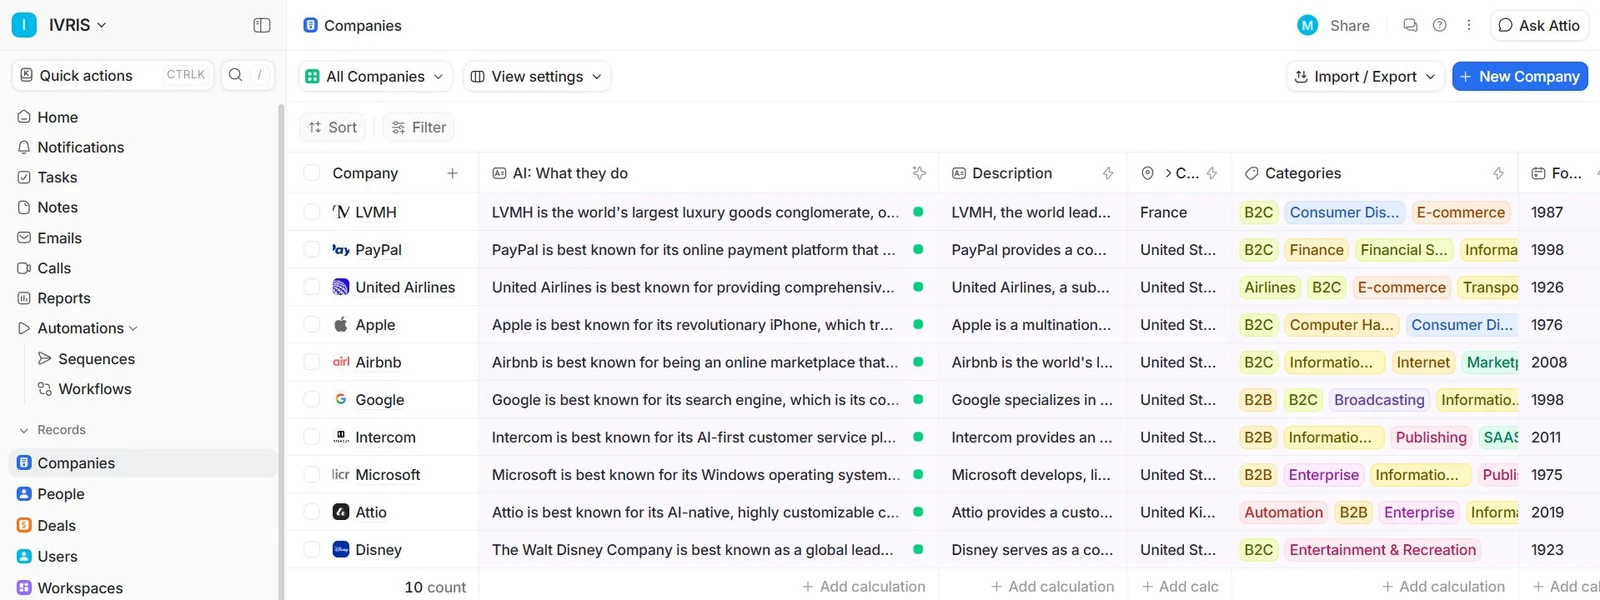This screenshot has width=1600, height=600.
Task: Click Add calculation under Description column
Action: (x=1052, y=587)
